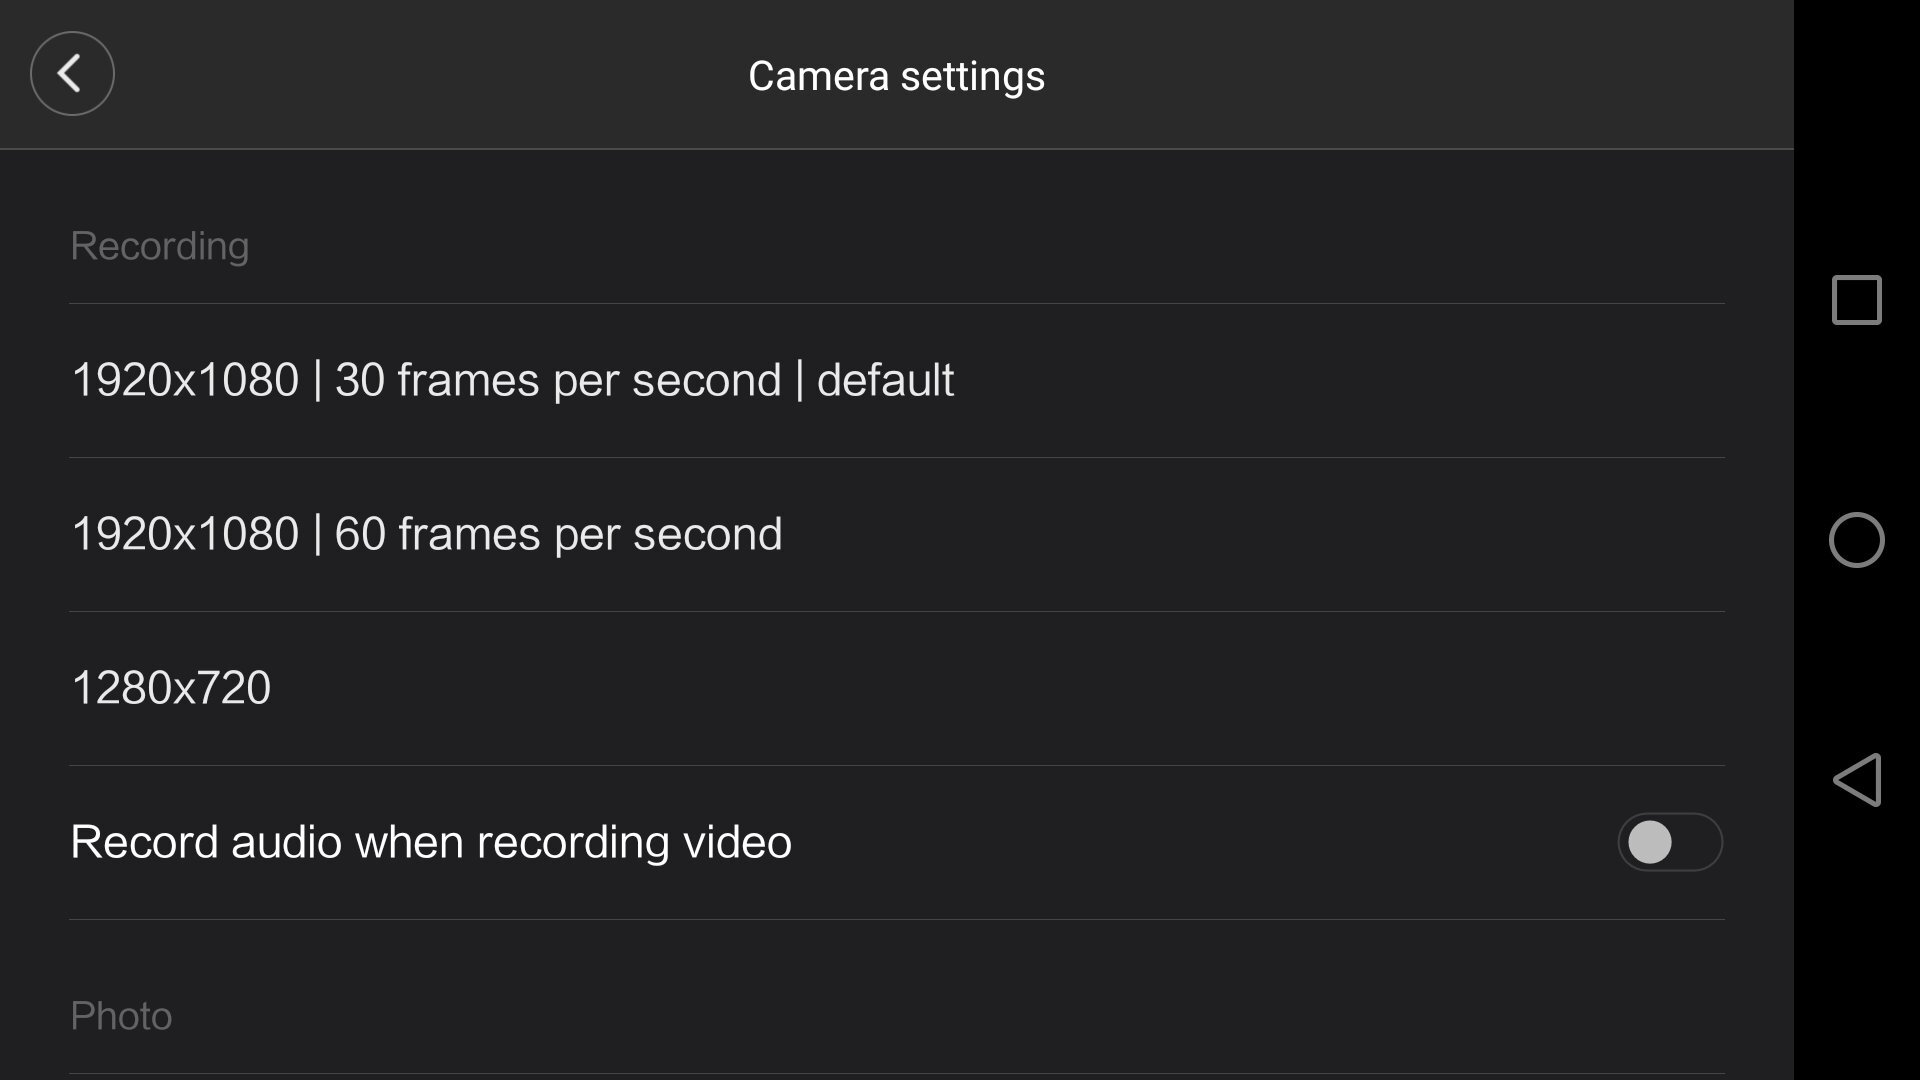Enable the record audio toggle switch
Viewport: 1920px width, 1080px height.
point(1669,842)
